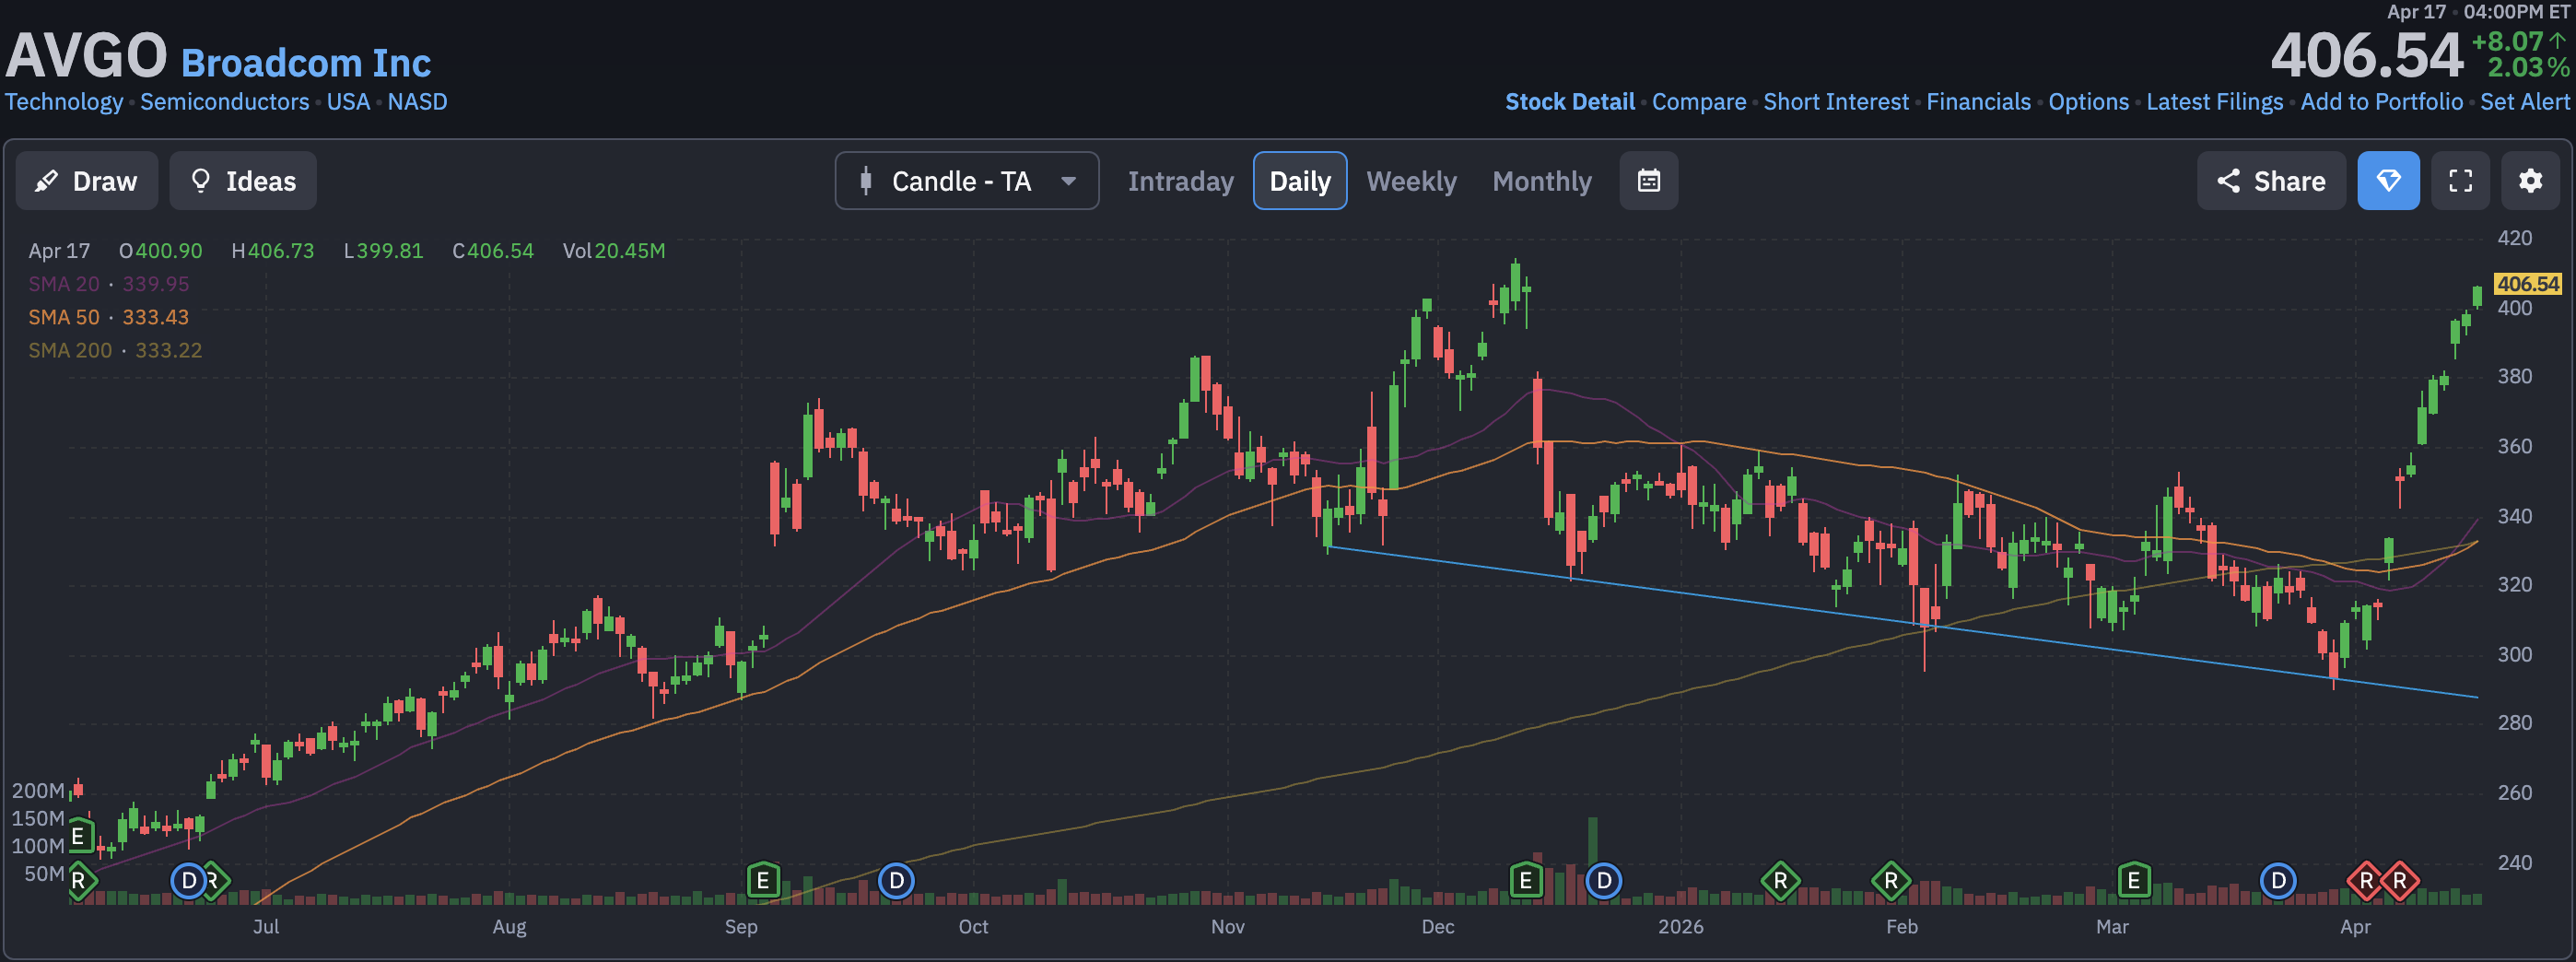Click the O 400.90 open value
Image resolution: width=2576 pixels, height=962 pixels.
[160, 251]
